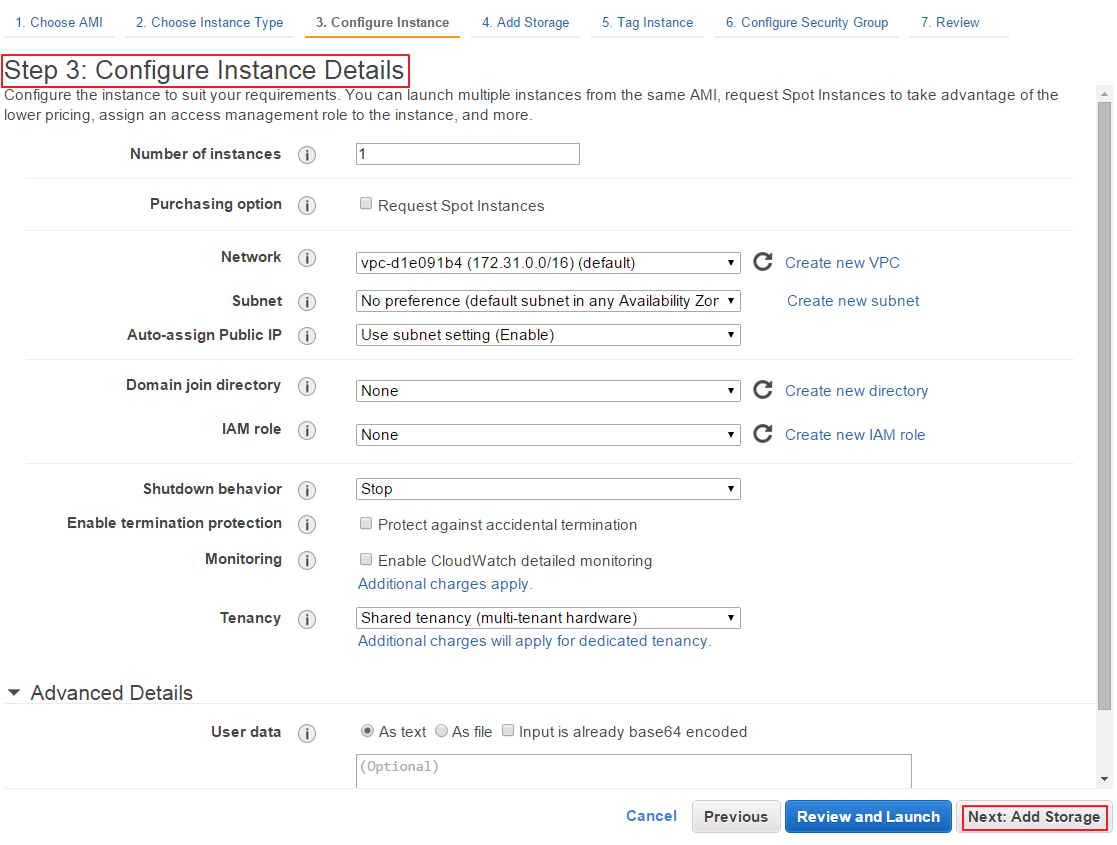Open the Subnet info tooltip icon

[307, 301]
